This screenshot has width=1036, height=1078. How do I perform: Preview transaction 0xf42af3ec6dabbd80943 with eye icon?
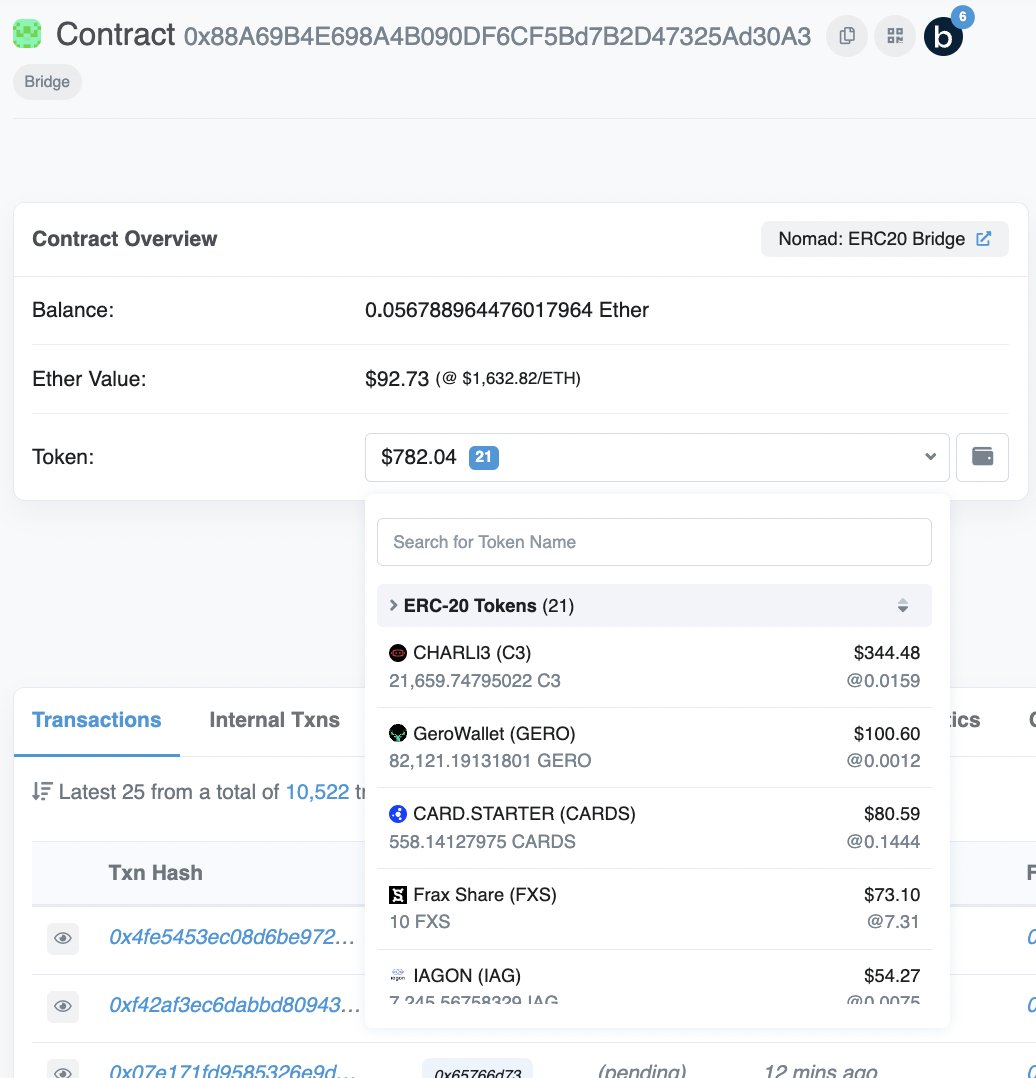coord(63,1006)
